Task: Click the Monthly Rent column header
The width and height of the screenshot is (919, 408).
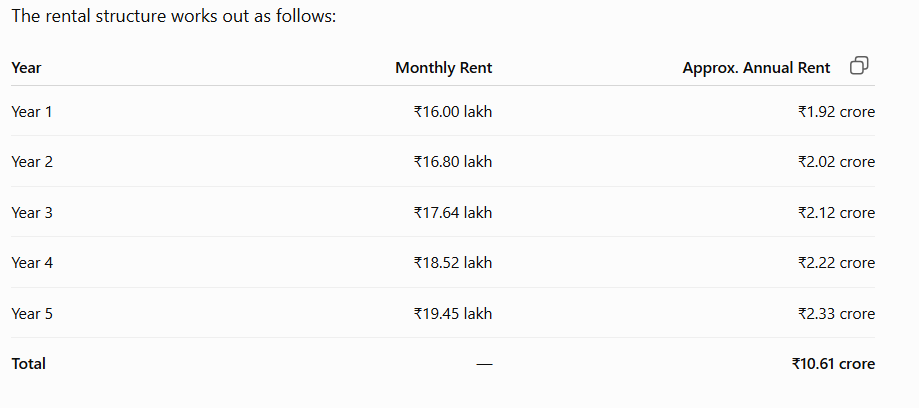Action: [x=444, y=68]
